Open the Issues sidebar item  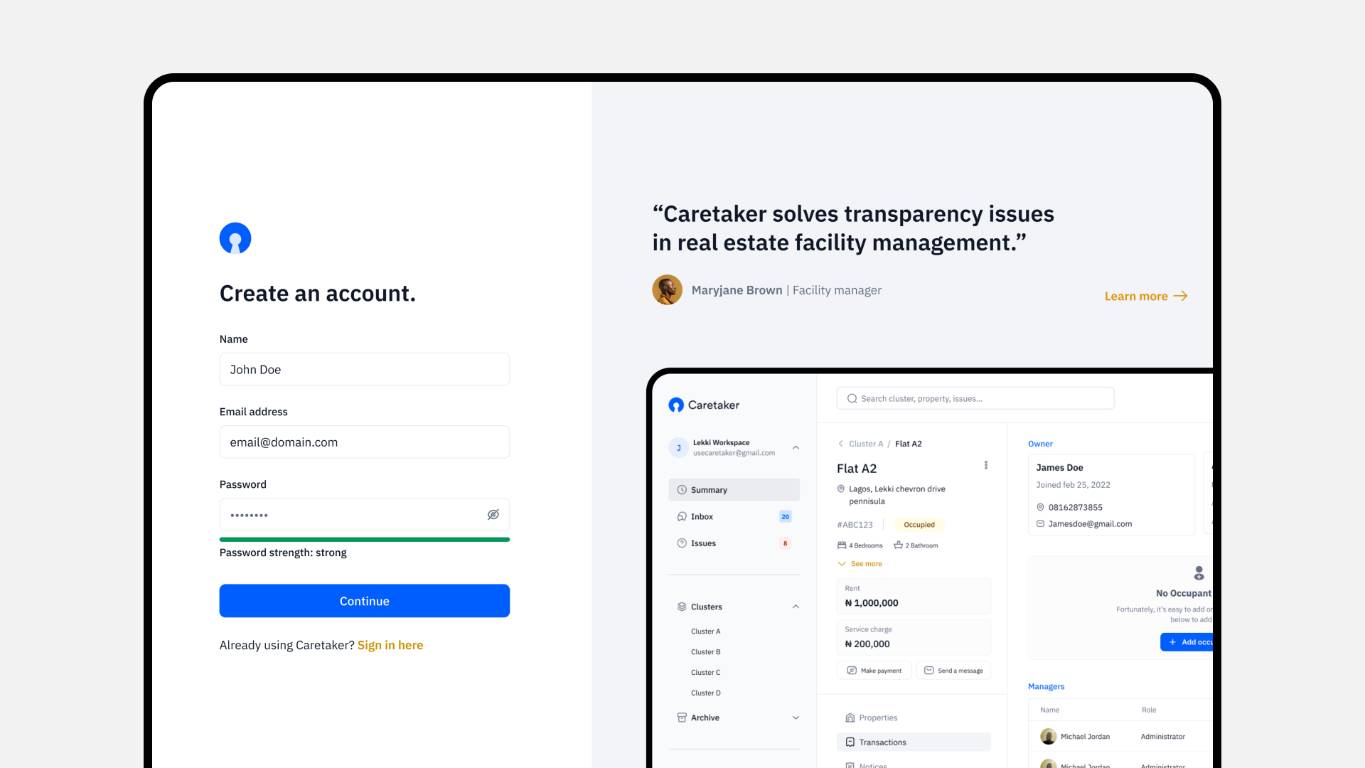click(x=734, y=543)
